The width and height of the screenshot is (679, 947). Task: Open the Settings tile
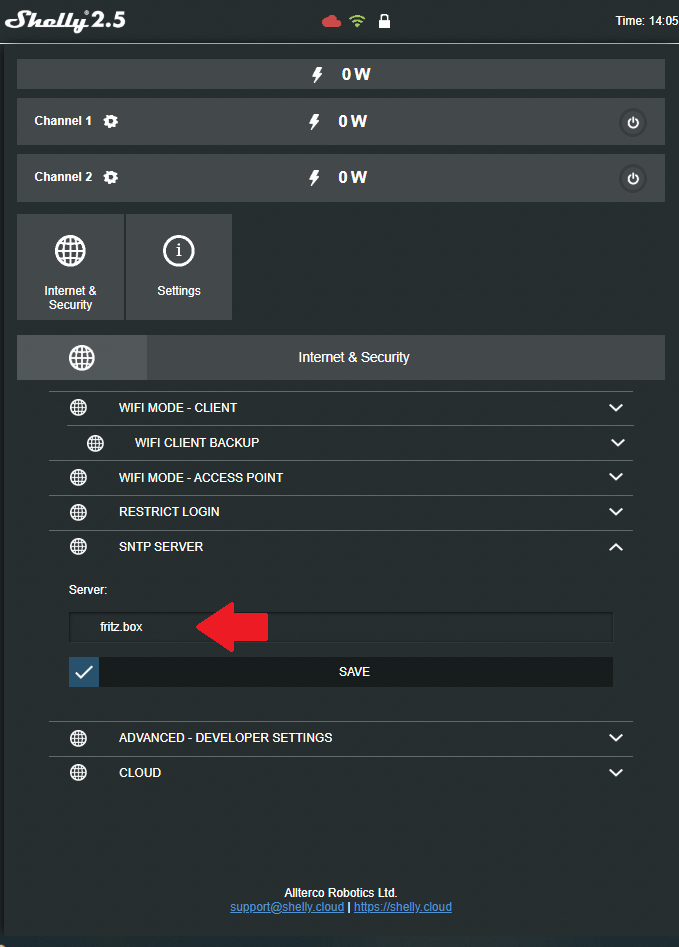tap(179, 267)
